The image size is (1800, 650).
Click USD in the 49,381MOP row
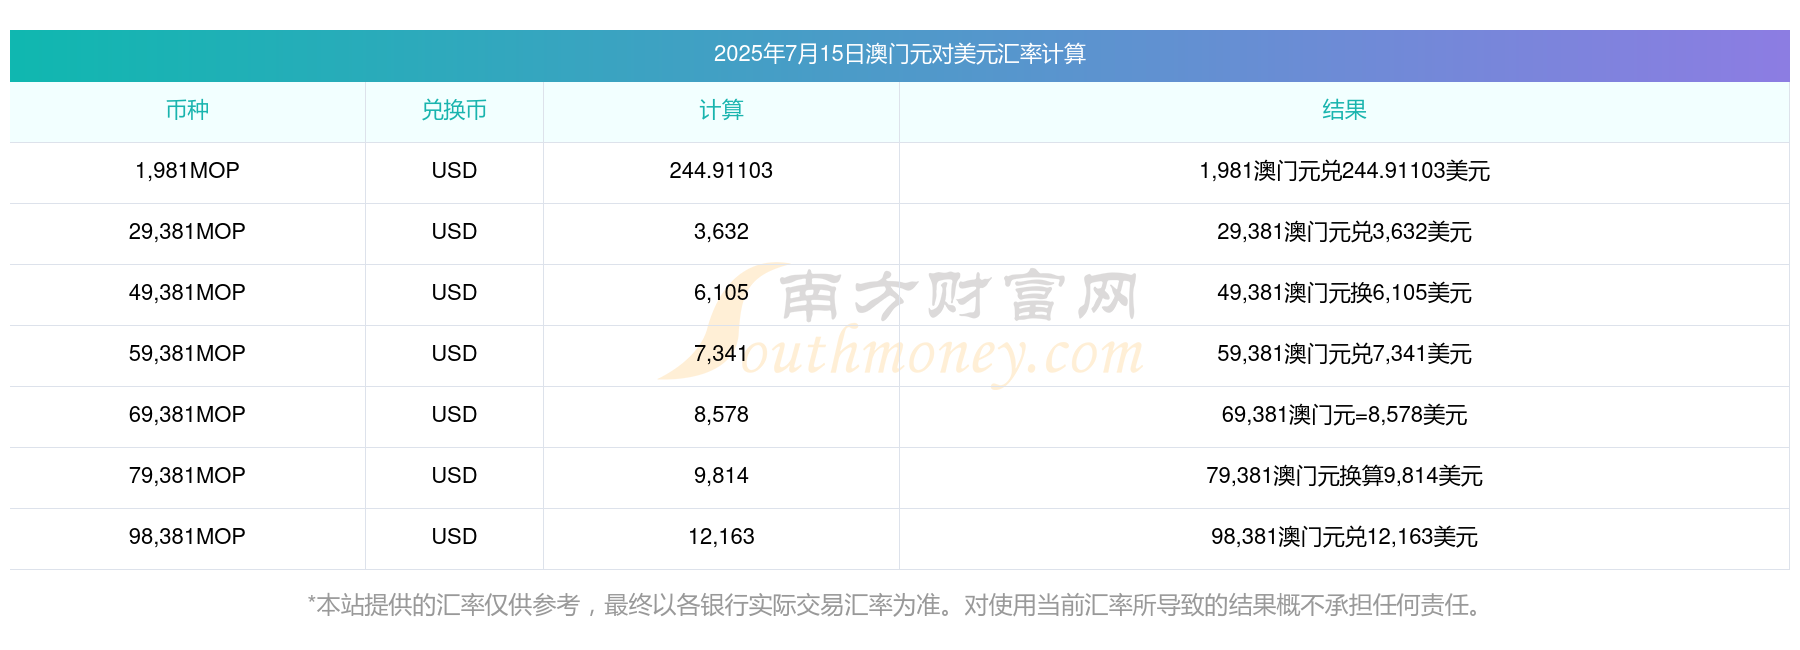pyautogui.click(x=454, y=293)
